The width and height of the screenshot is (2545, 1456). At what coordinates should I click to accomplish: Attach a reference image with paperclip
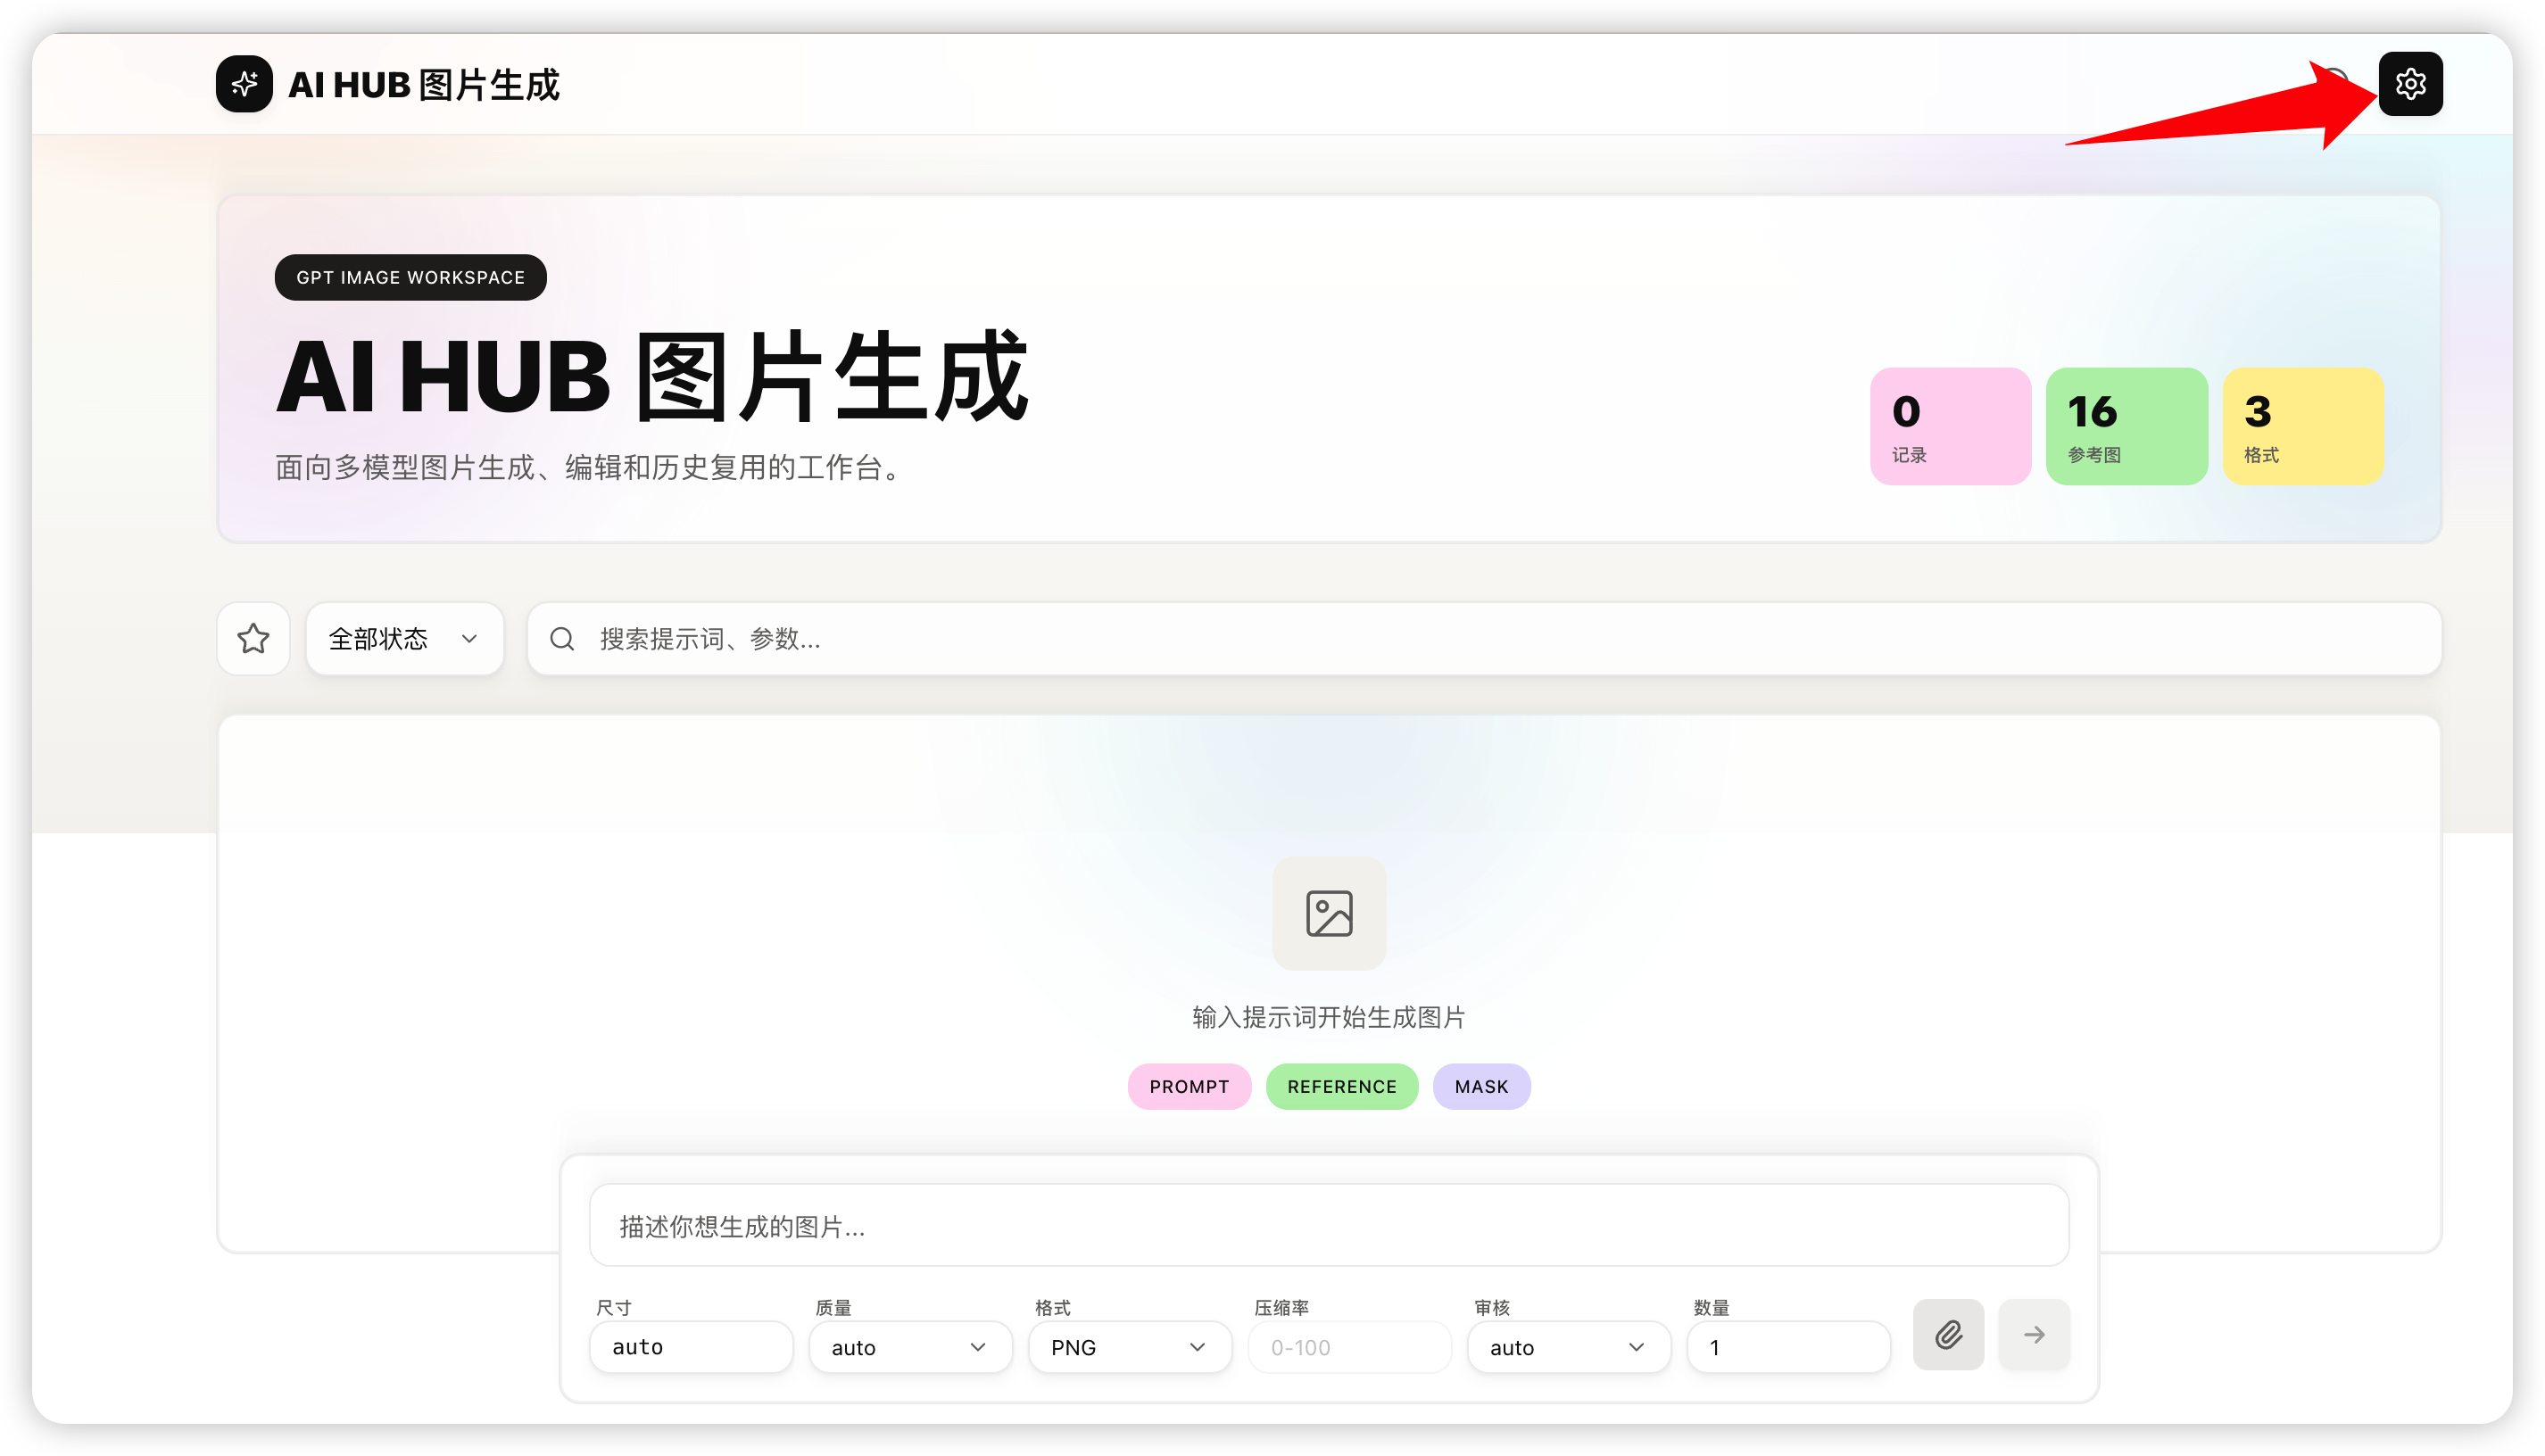pyautogui.click(x=1948, y=1334)
